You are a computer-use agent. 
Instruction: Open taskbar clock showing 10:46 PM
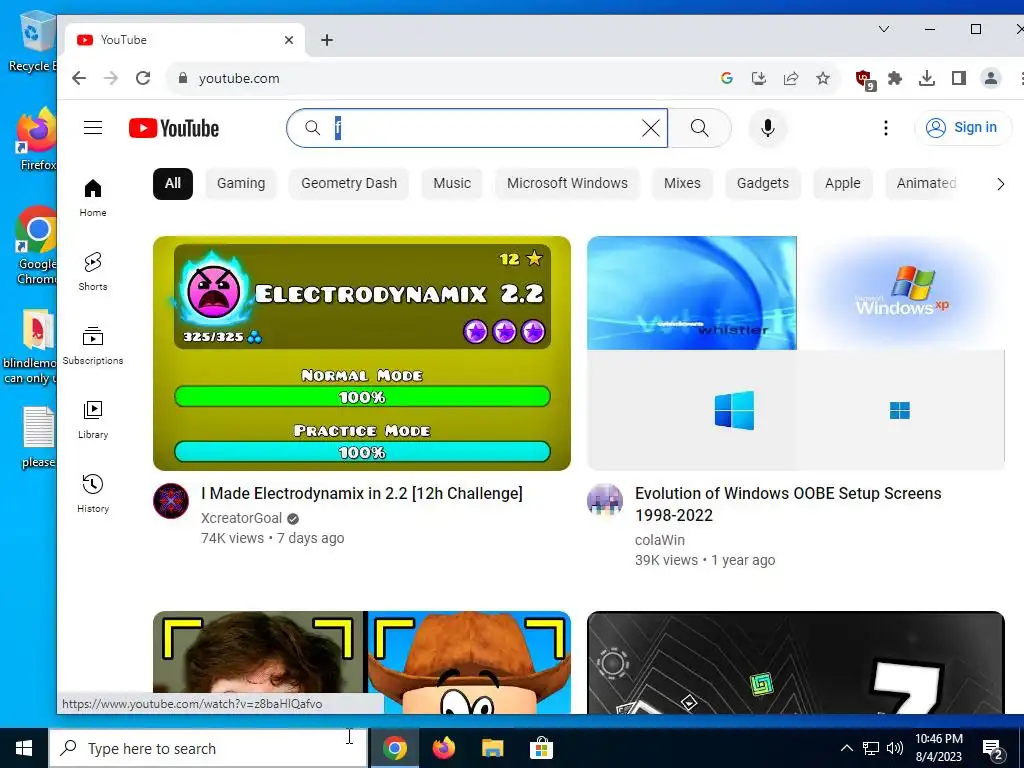pyautogui.click(x=938, y=748)
